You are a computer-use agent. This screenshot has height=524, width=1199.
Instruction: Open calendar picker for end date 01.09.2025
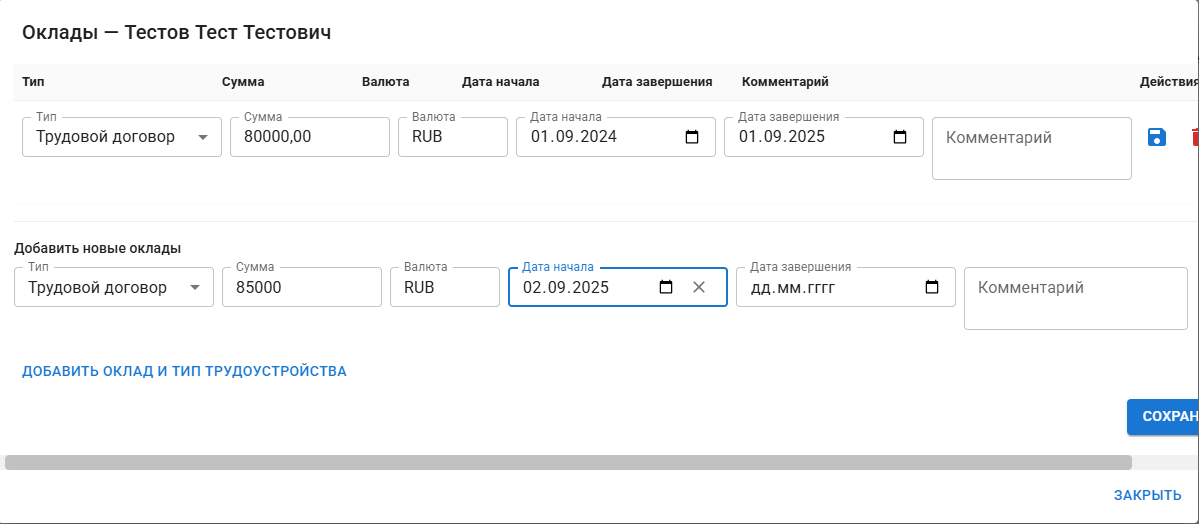click(x=900, y=138)
